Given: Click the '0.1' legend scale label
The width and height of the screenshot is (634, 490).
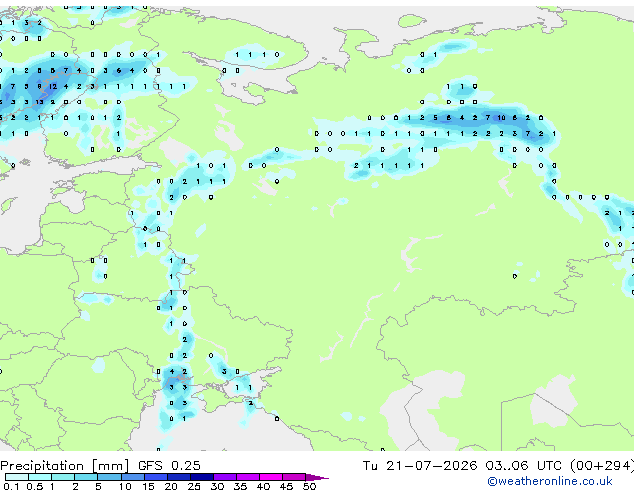Looking at the screenshot, I should click(x=11, y=486).
